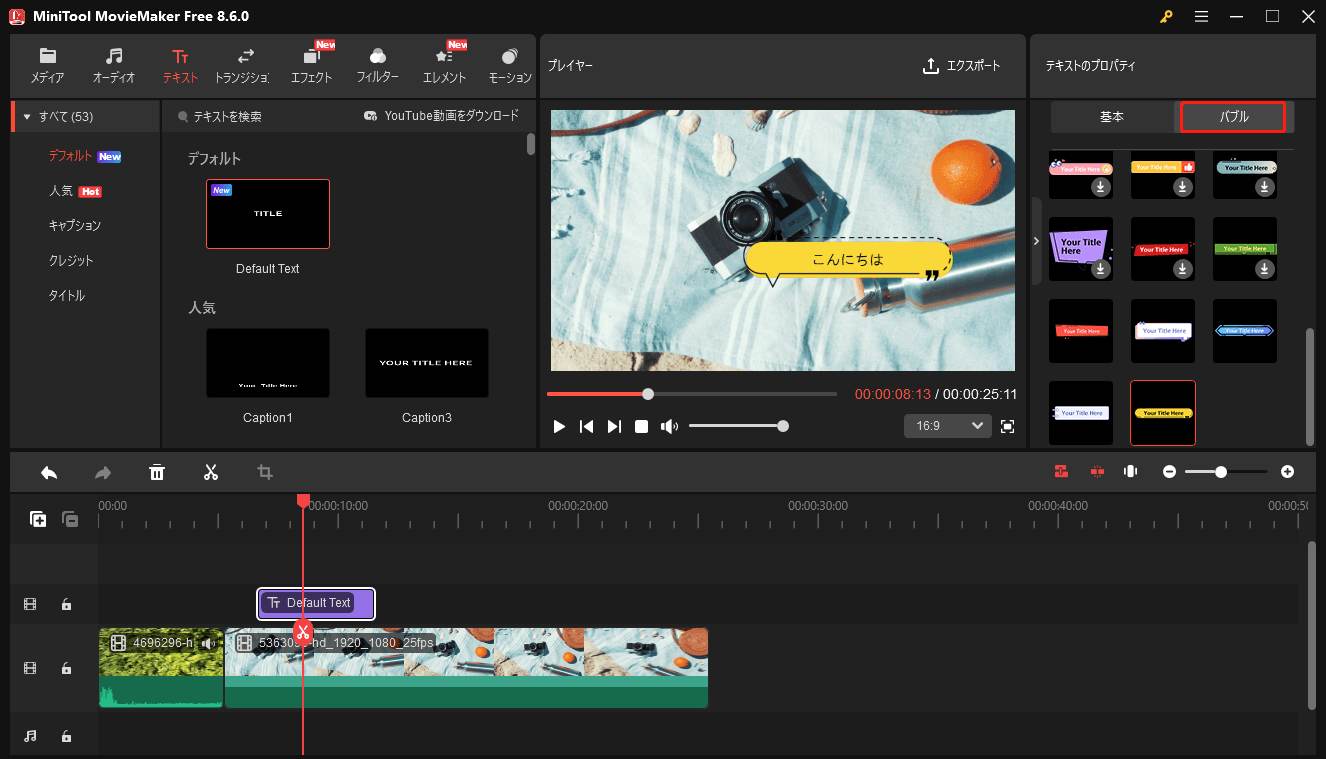Screen dimensions: 1326x759
Task: Open the フィルター (Filters) panel
Action: pyautogui.click(x=377, y=65)
